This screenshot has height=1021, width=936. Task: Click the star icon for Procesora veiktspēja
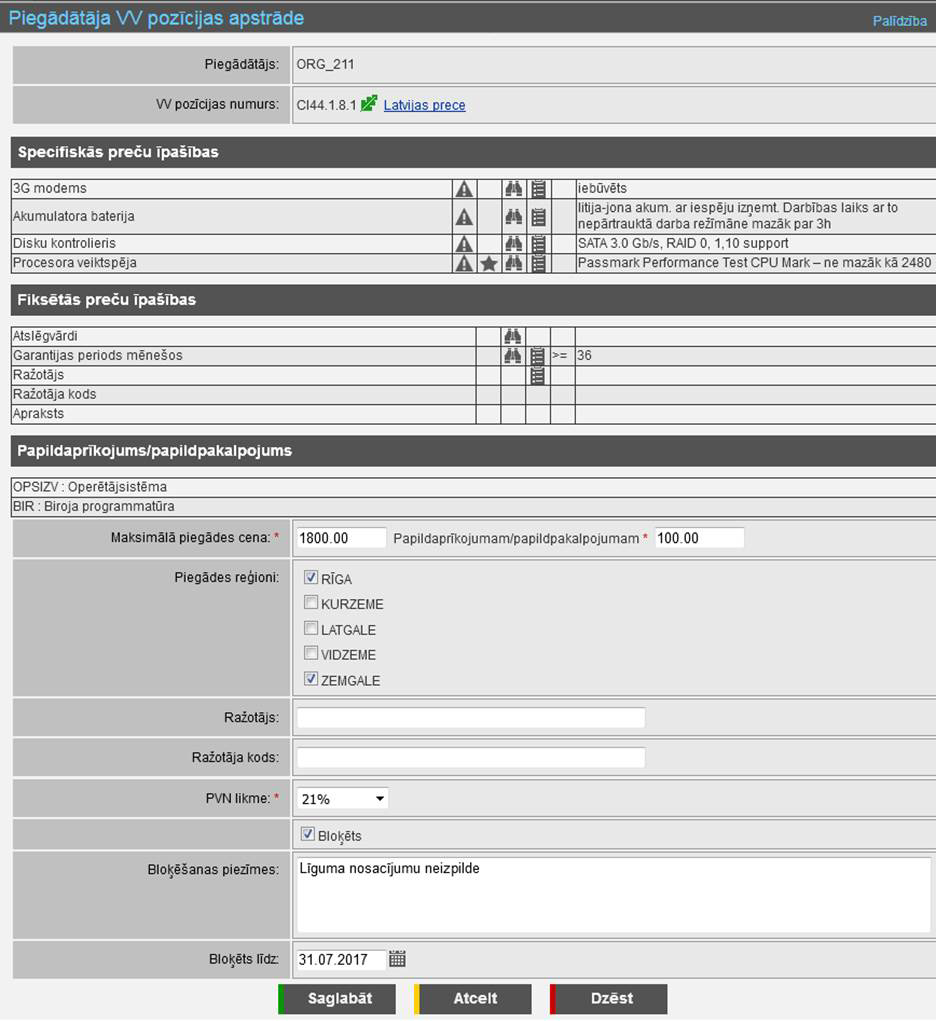[488, 263]
